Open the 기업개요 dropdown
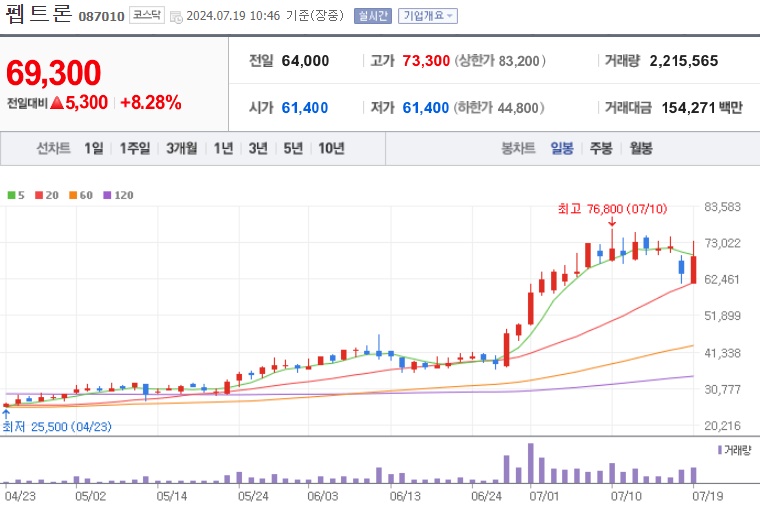 point(428,16)
